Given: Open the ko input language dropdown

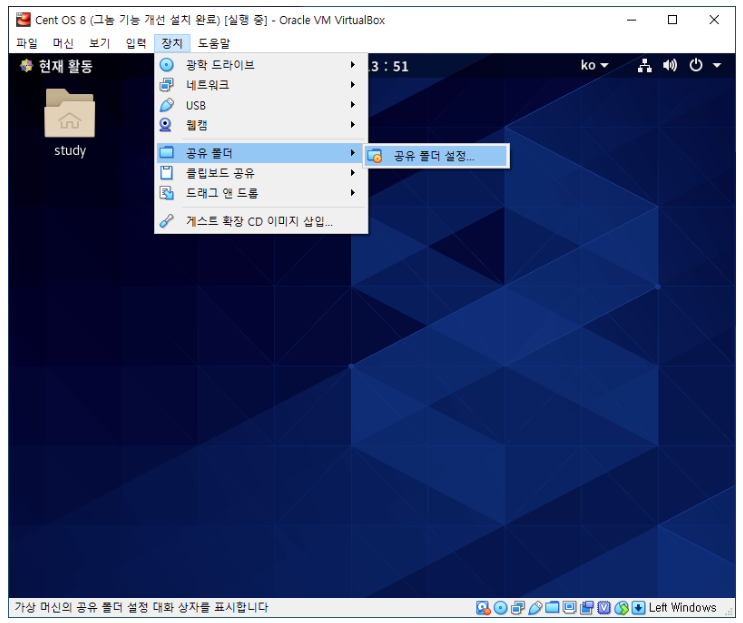Looking at the screenshot, I should pyautogui.click(x=594, y=65).
